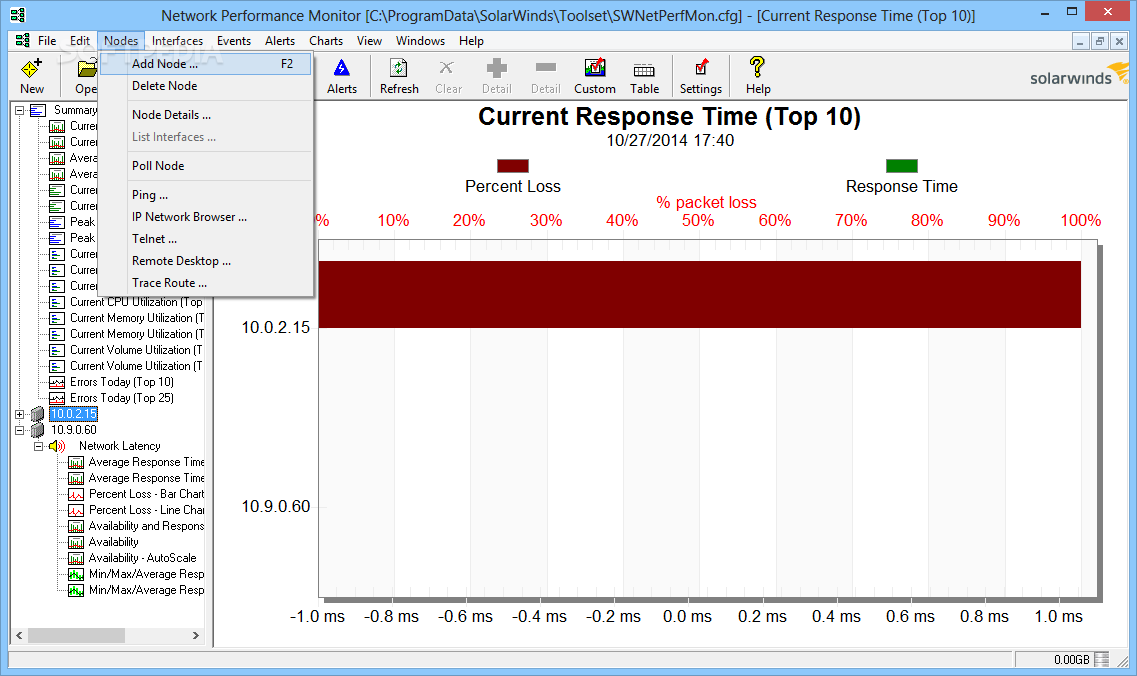
Task: Select Errors Today (Top 25) tree item
Action: point(122,398)
